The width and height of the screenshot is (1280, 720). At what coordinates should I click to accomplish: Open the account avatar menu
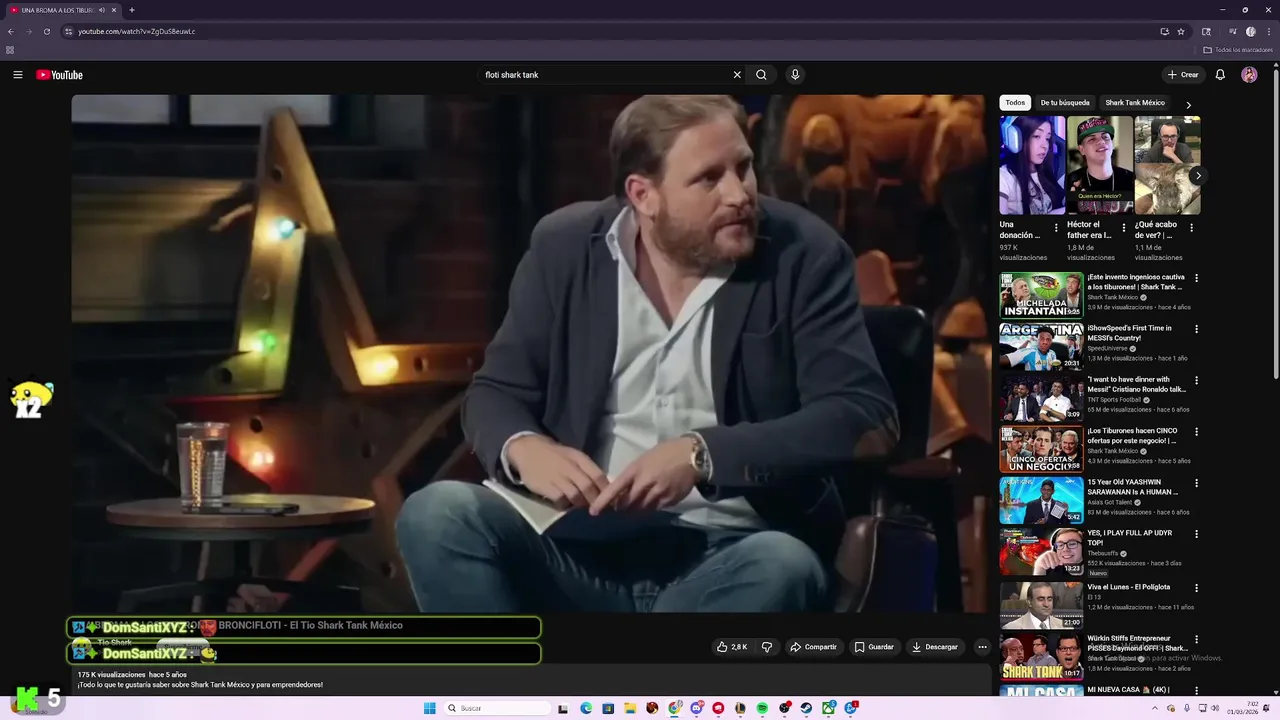(1249, 75)
